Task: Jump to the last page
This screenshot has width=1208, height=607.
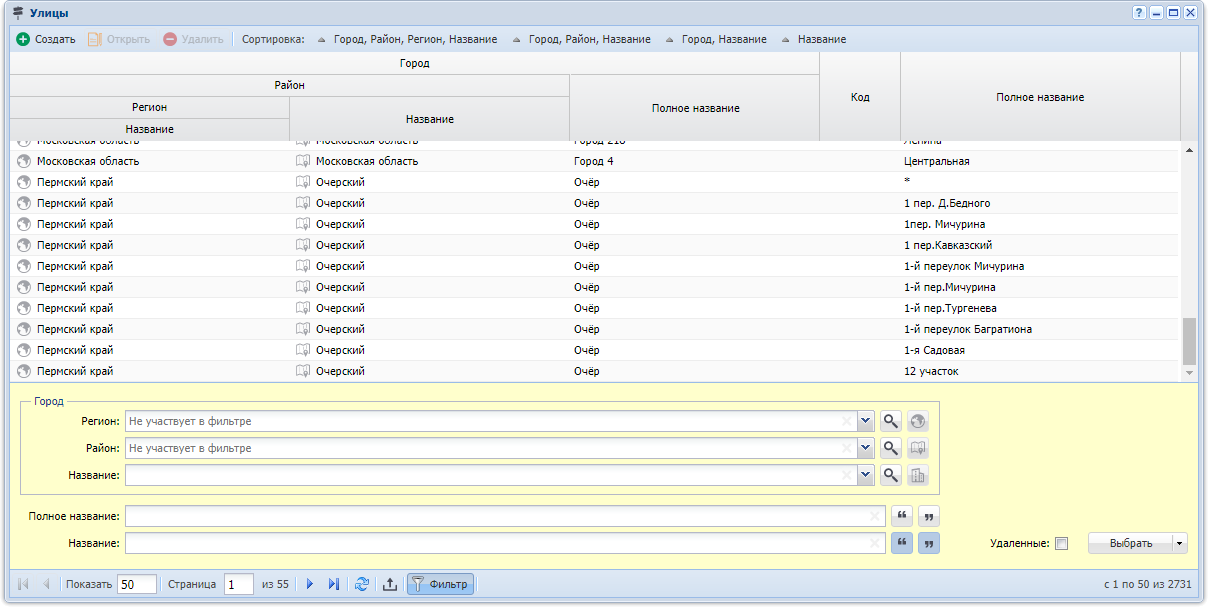Action: pos(334,584)
